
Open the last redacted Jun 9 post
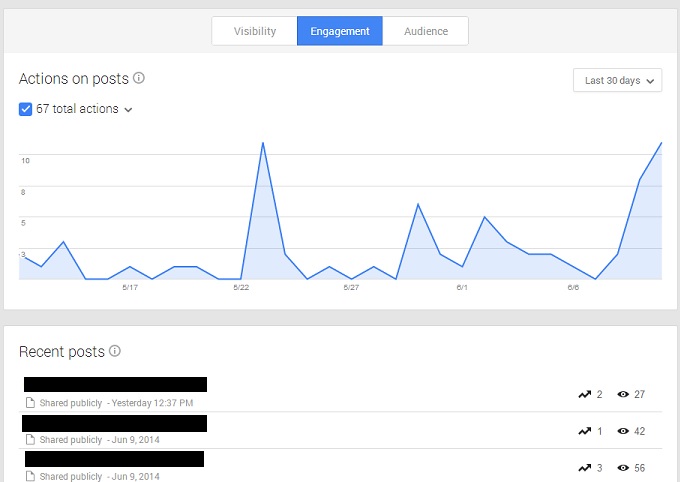114,459
